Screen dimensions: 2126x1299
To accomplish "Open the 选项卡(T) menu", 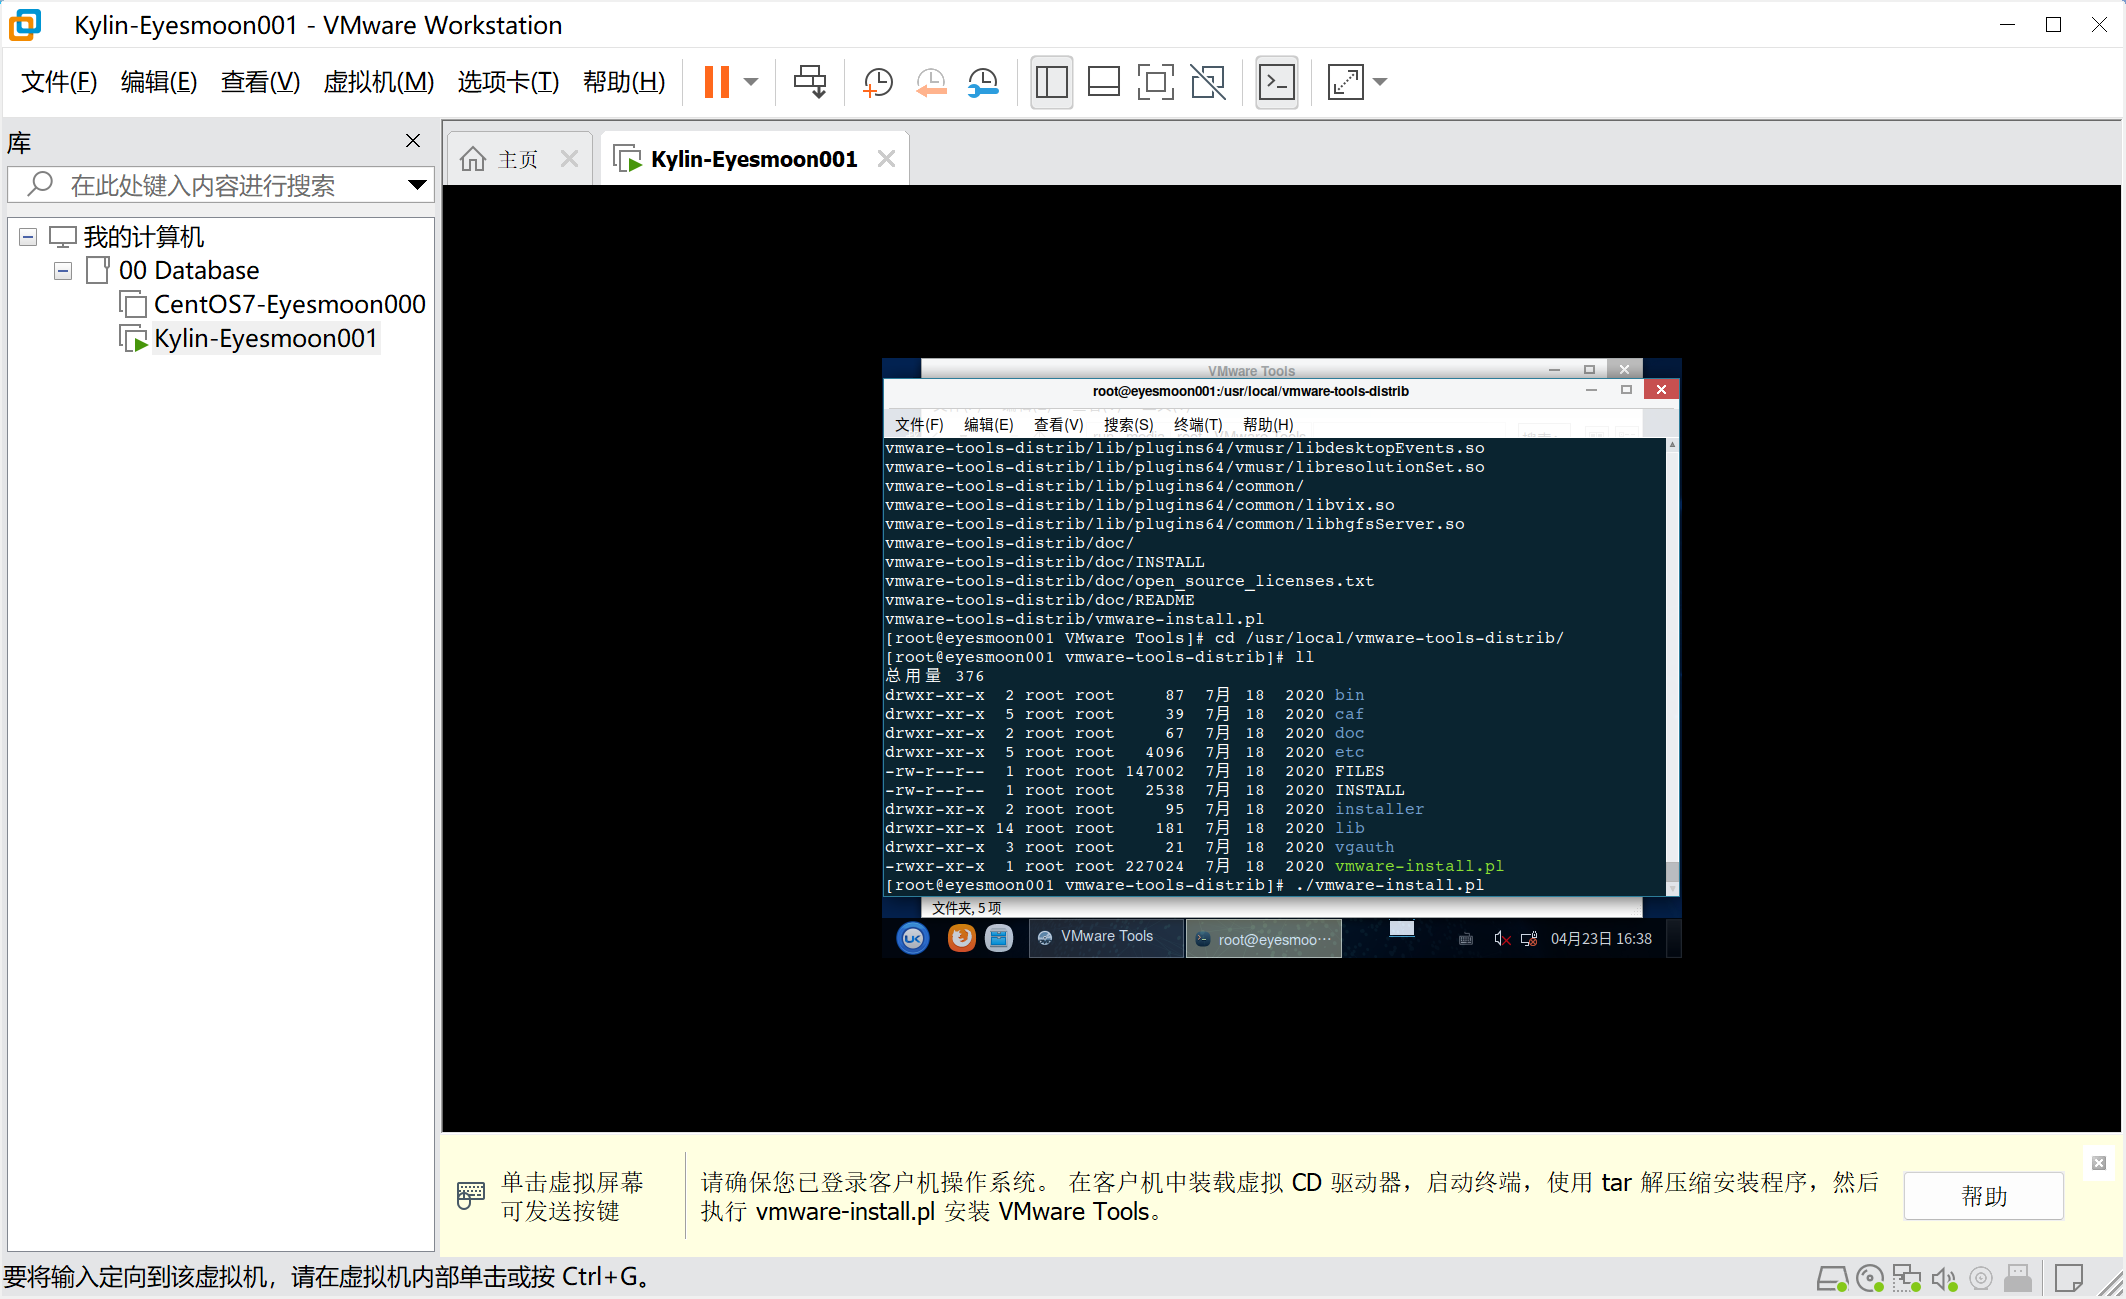I will [508, 82].
